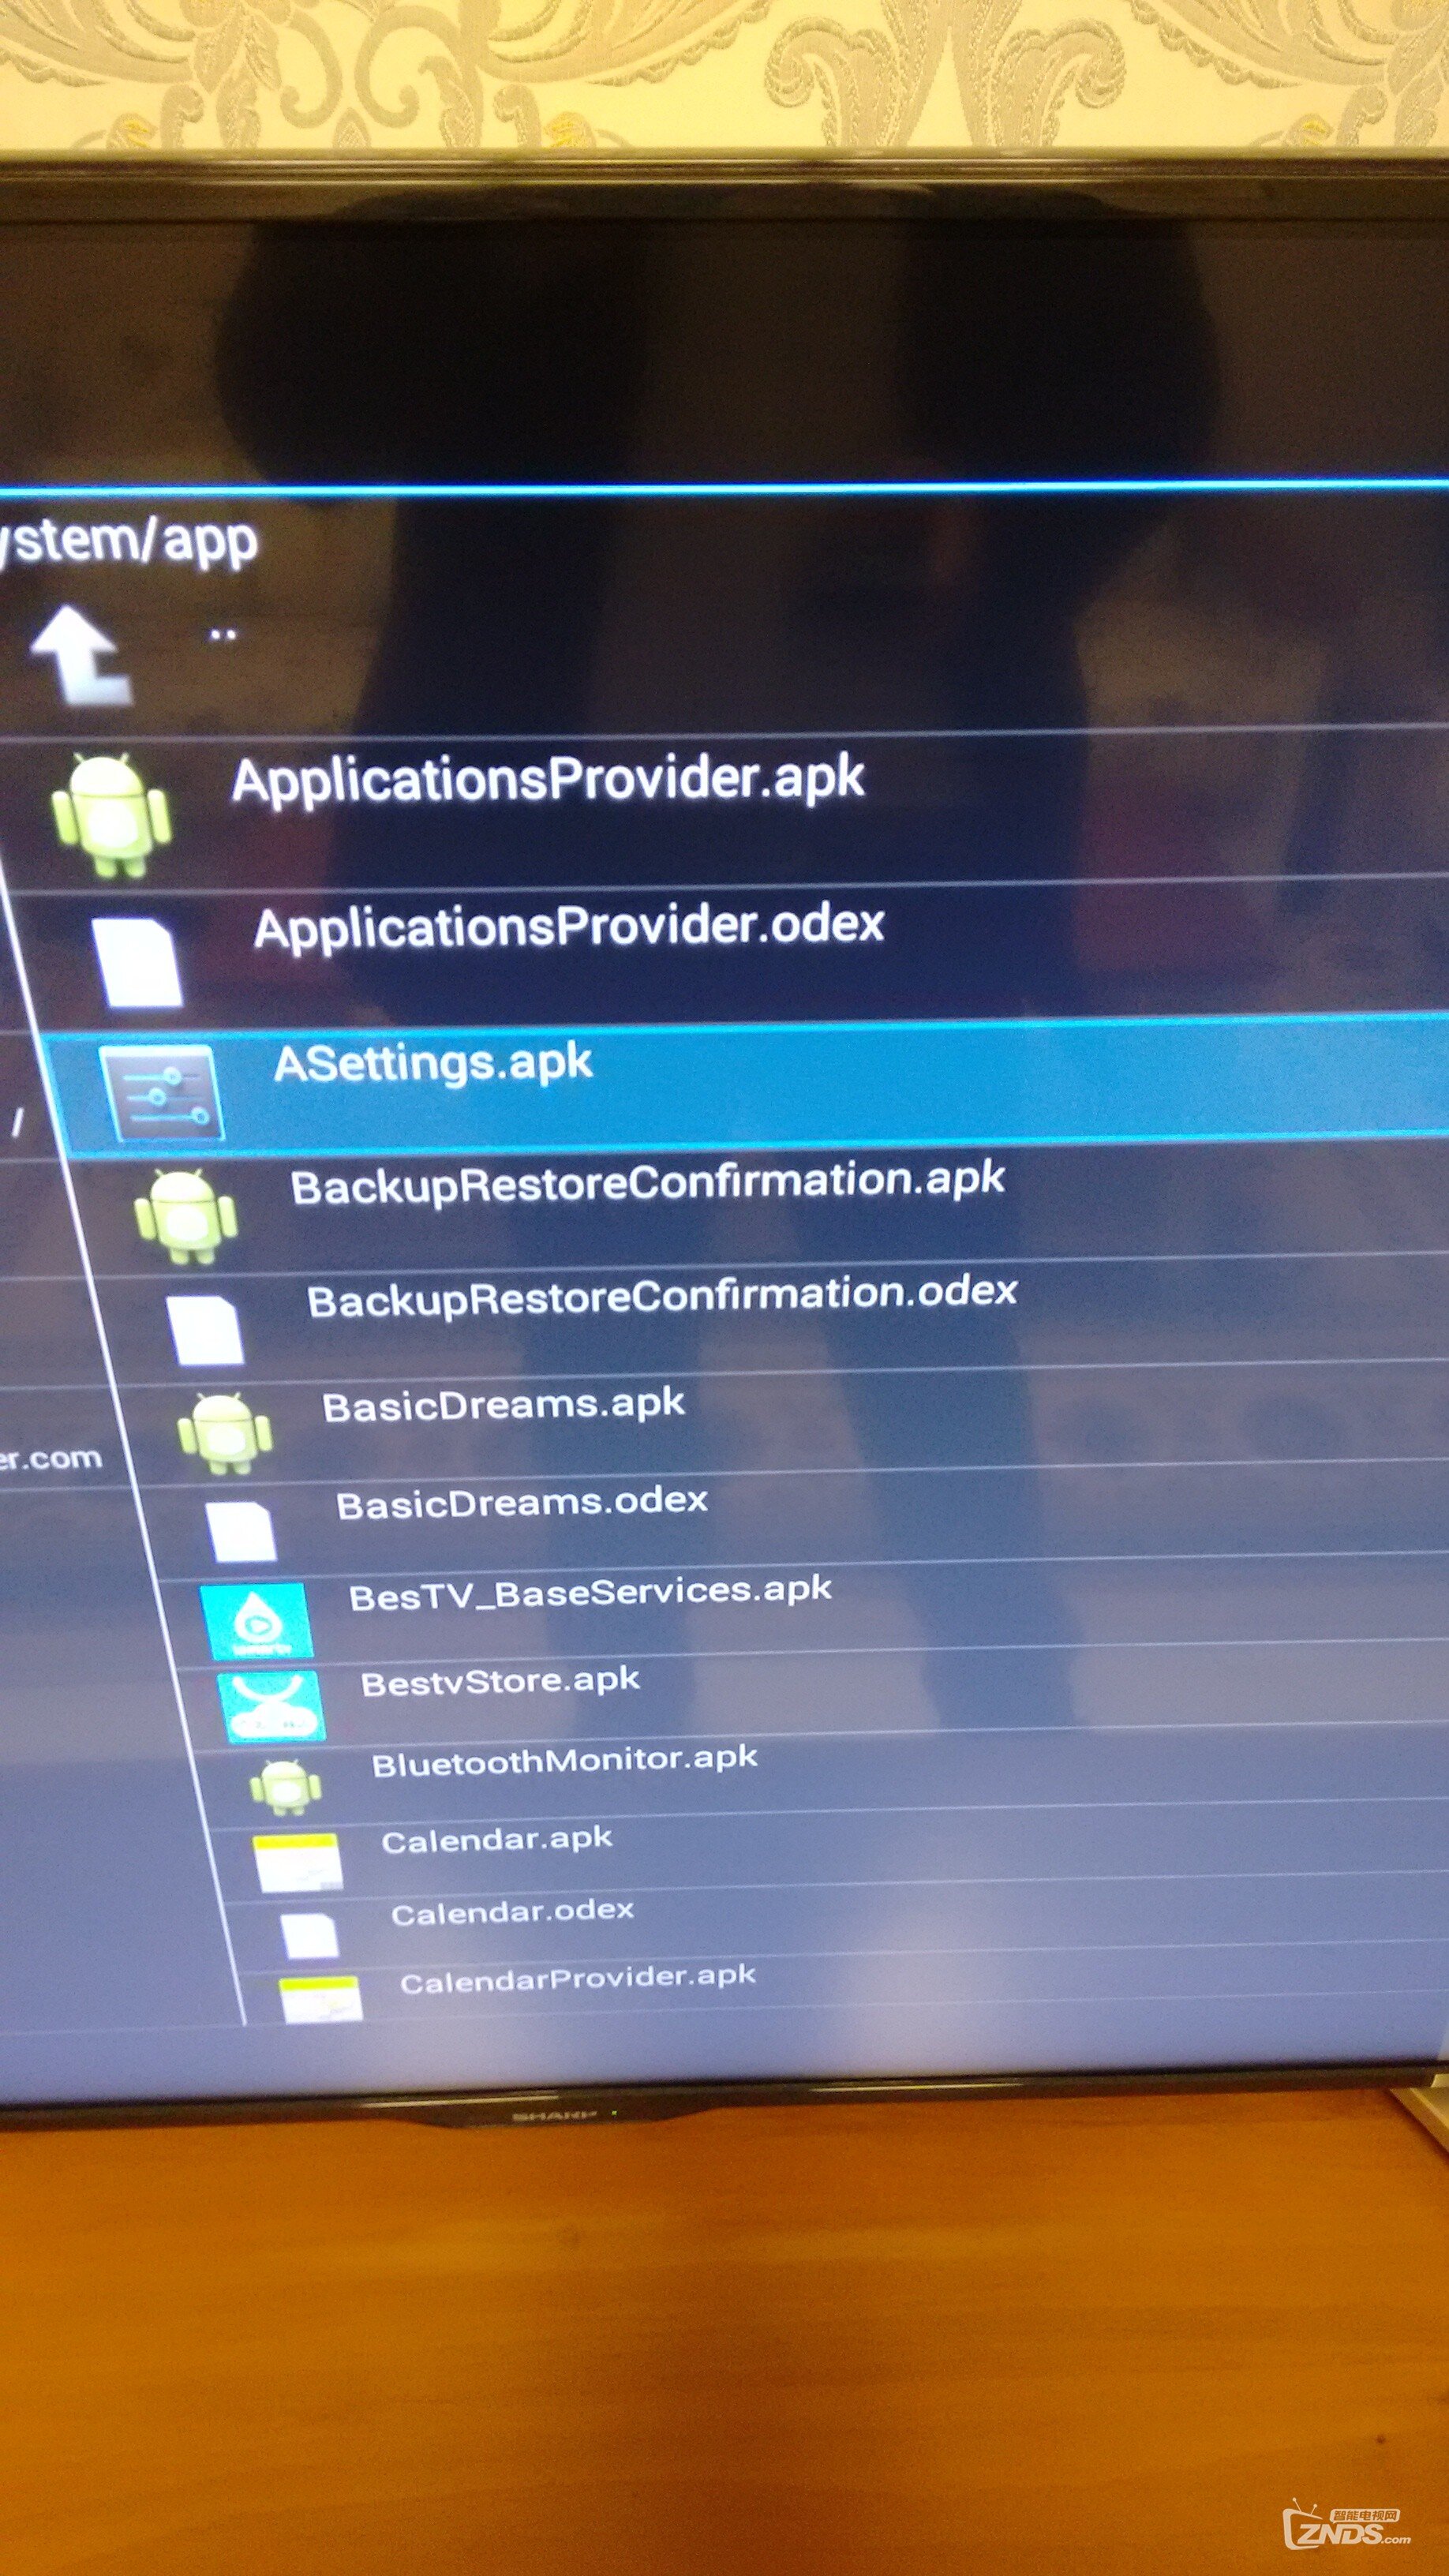The image size is (1449, 2576).
Task: Click the BluetoothMonitor.apk Android icon
Action: pos(285,1786)
